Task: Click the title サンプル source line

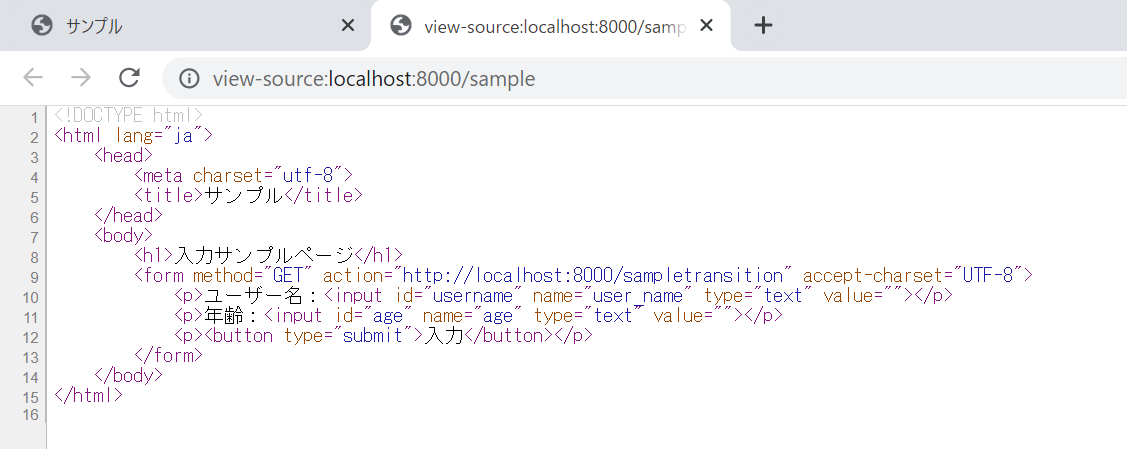Action: [248, 195]
